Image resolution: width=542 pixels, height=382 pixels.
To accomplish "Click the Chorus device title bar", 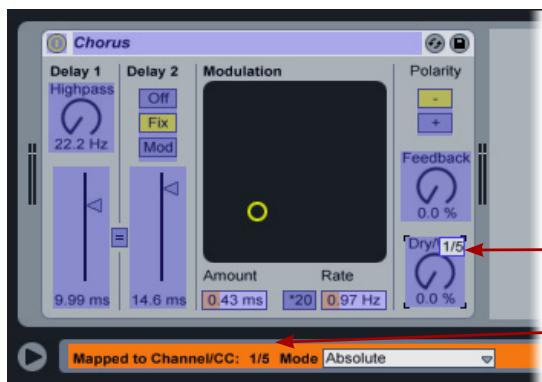I will pyautogui.click(x=247, y=43).
